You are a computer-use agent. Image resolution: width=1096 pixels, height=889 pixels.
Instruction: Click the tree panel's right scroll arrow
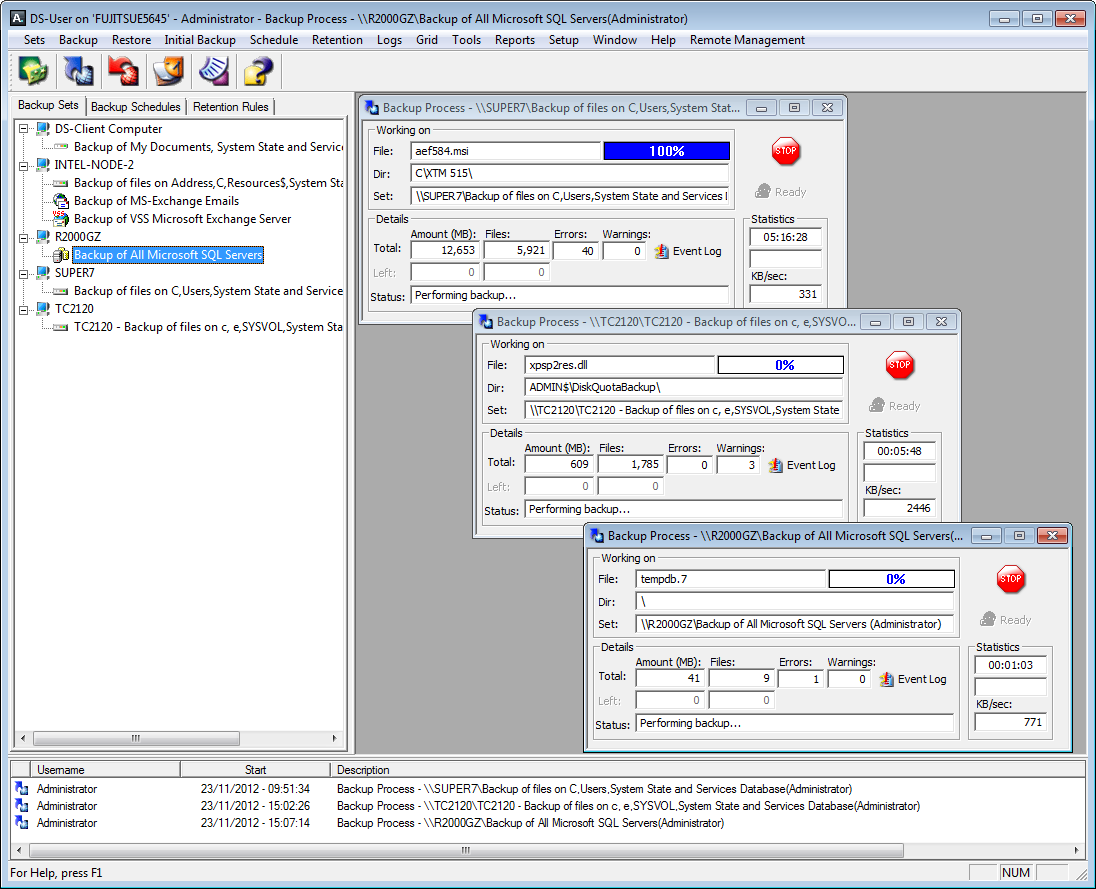pyautogui.click(x=334, y=738)
